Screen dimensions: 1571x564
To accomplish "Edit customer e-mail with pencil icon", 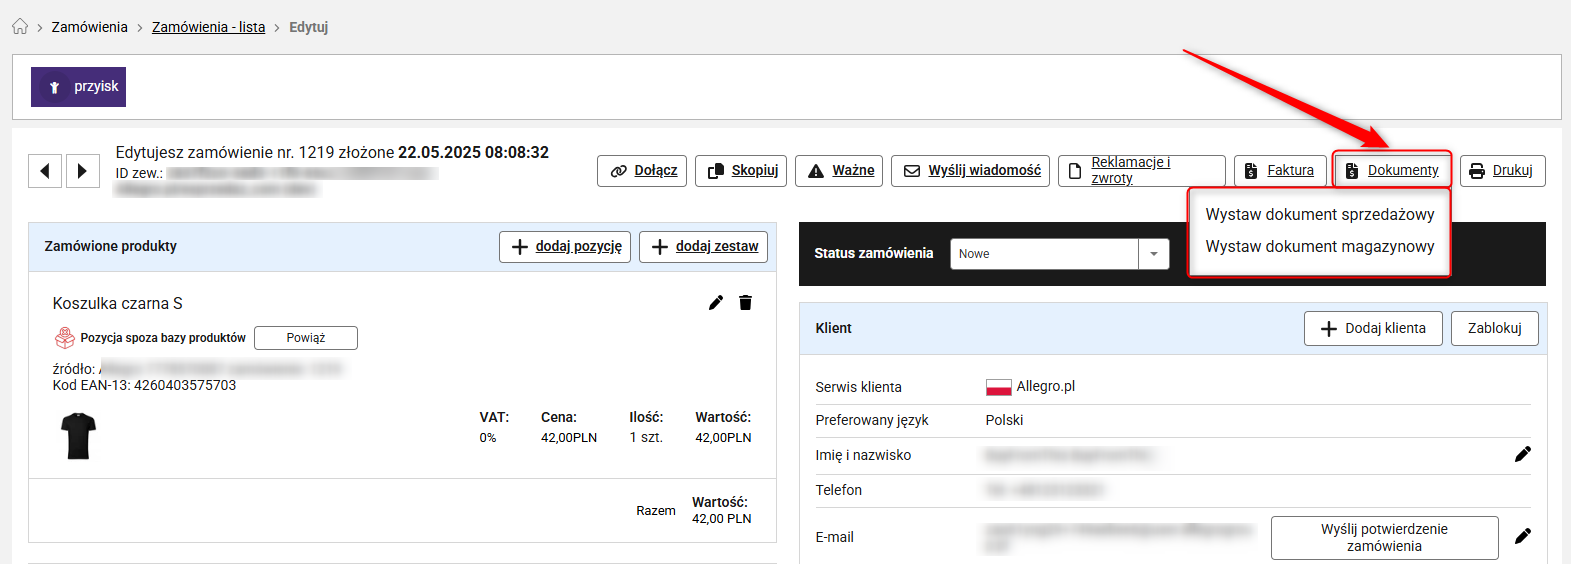I will (1522, 537).
